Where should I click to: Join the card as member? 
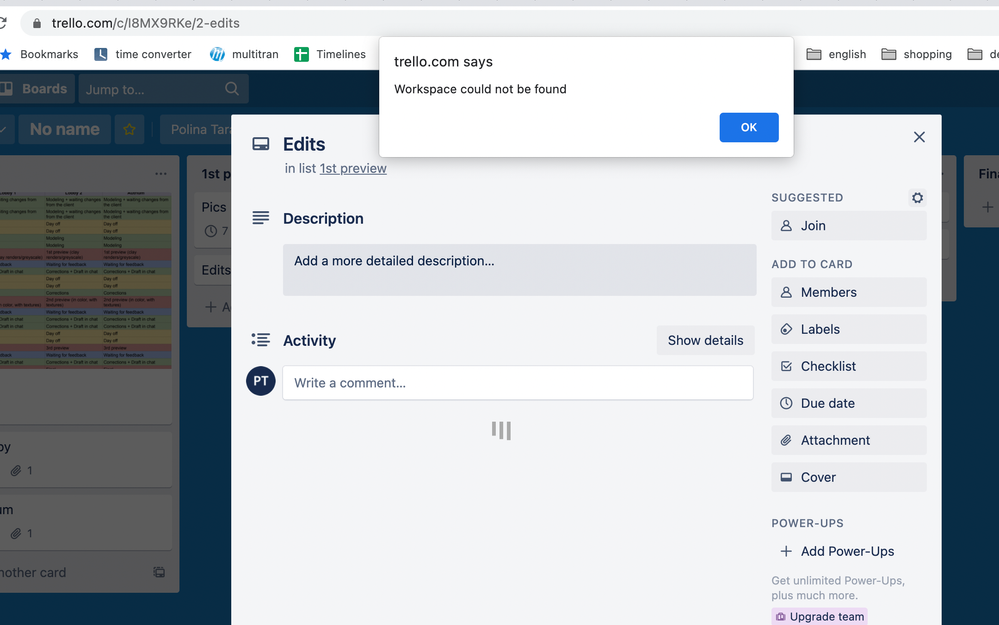849,226
